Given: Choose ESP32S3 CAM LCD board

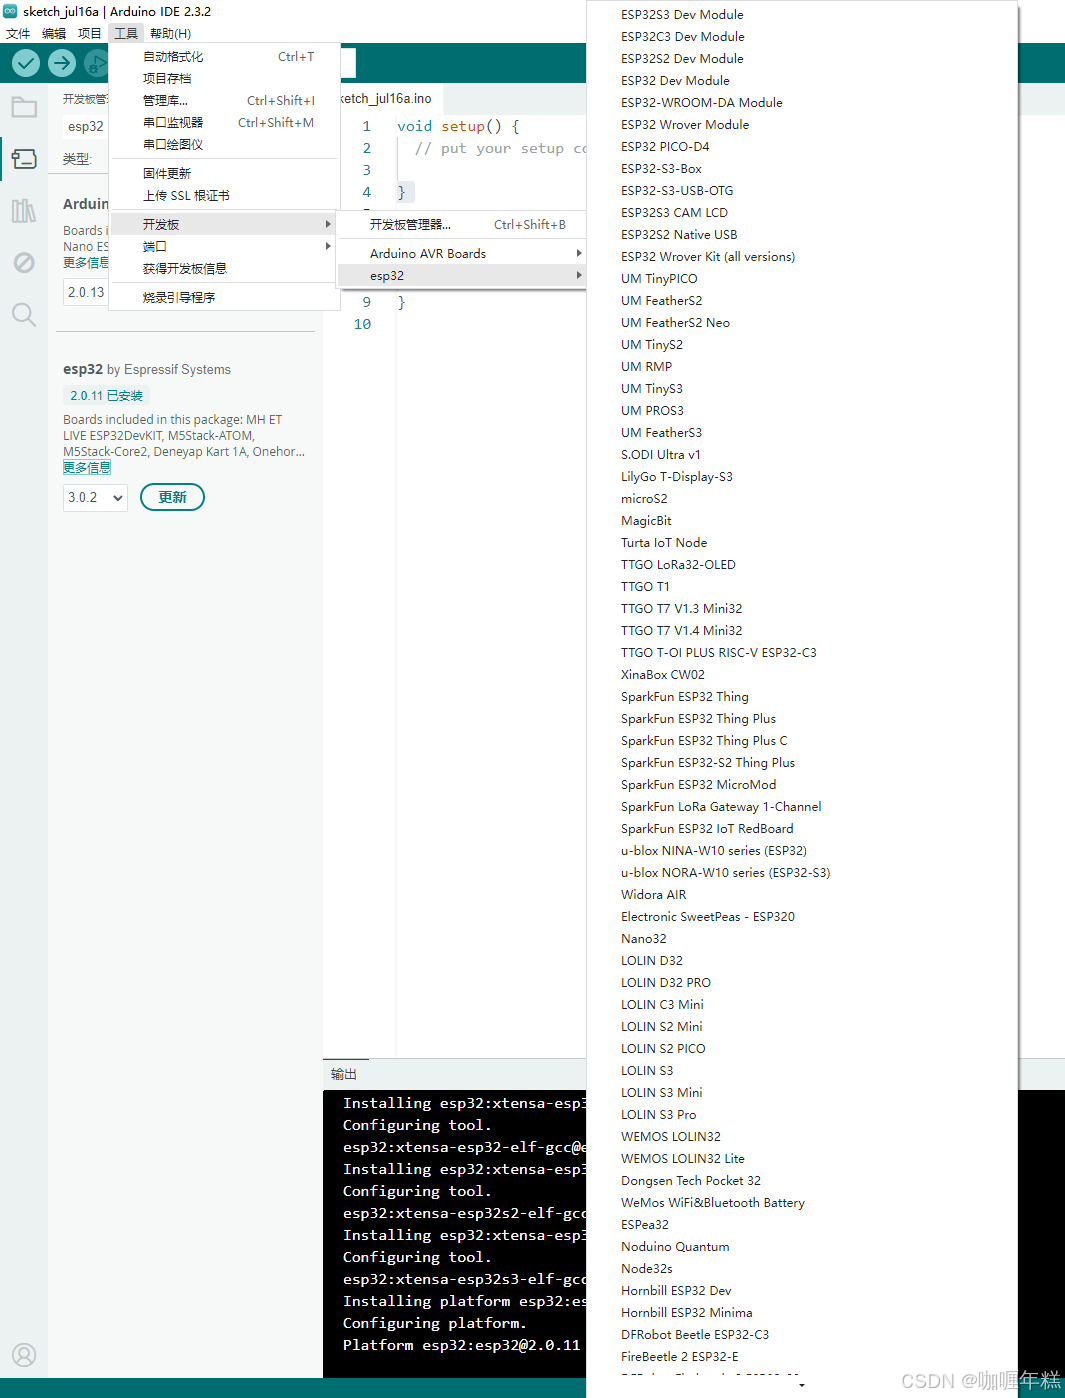Looking at the screenshot, I should [x=802, y=213].
